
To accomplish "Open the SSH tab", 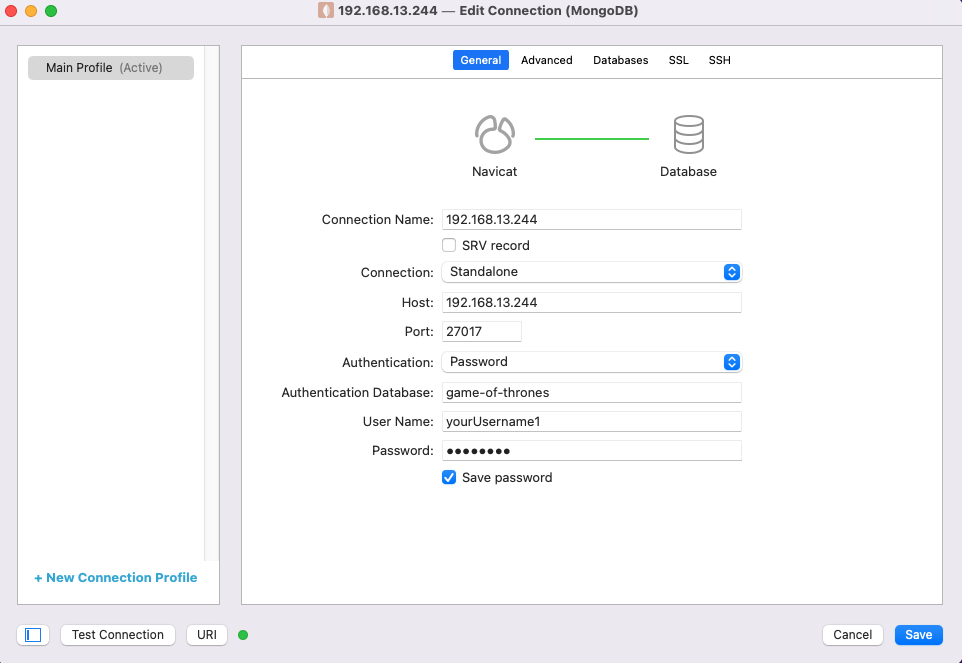I will [x=720, y=60].
